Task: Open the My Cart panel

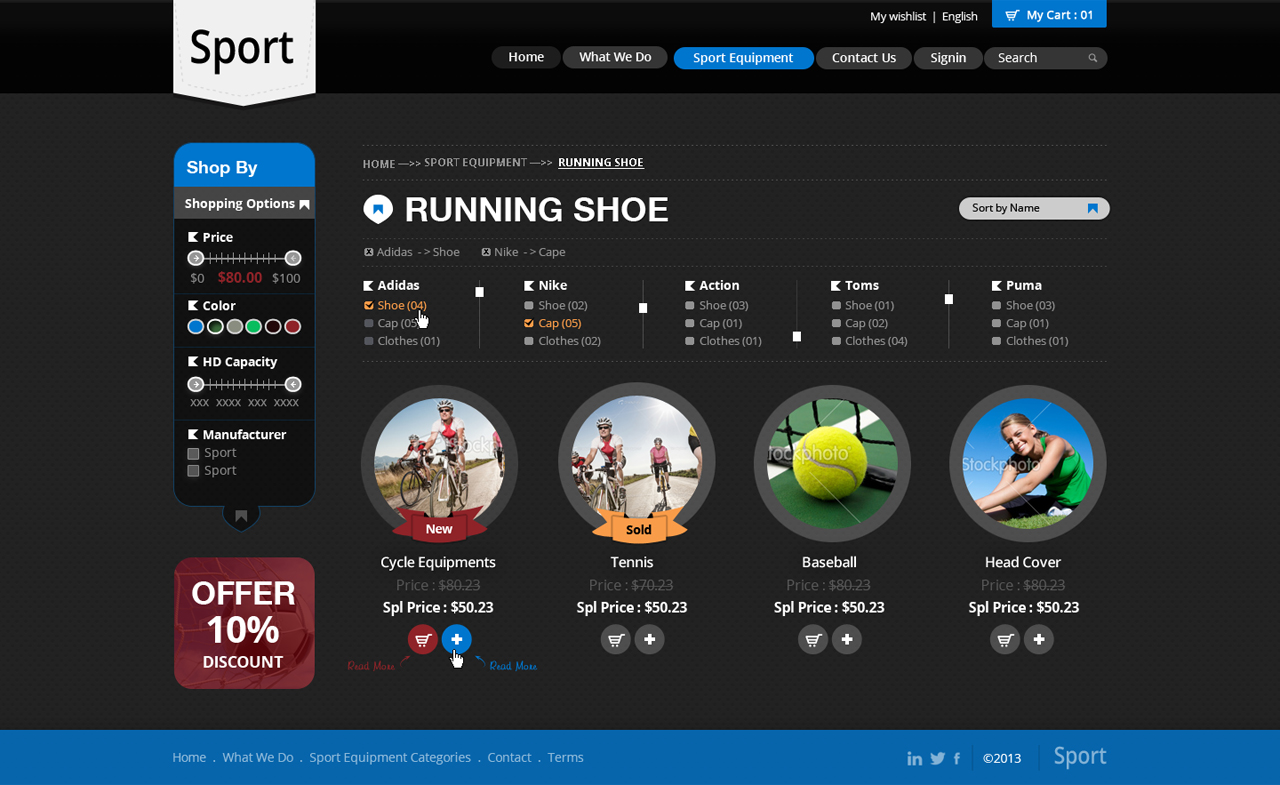Action: click(1048, 14)
